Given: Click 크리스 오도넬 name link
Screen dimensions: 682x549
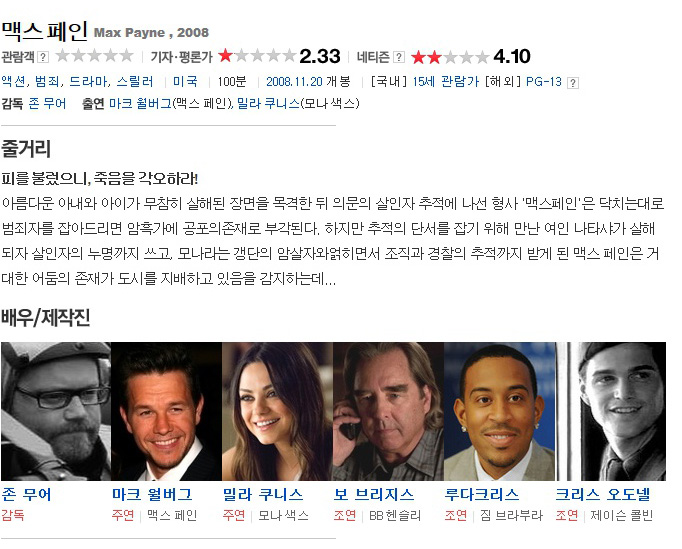Looking at the screenshot, I should 602,495.
